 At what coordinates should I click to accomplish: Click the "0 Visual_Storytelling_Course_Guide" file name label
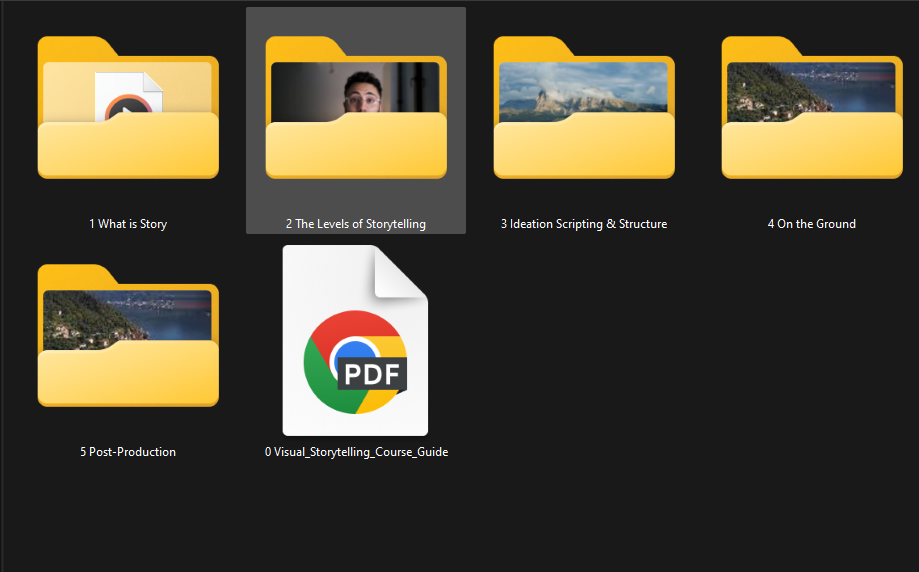tap(356, 452)
